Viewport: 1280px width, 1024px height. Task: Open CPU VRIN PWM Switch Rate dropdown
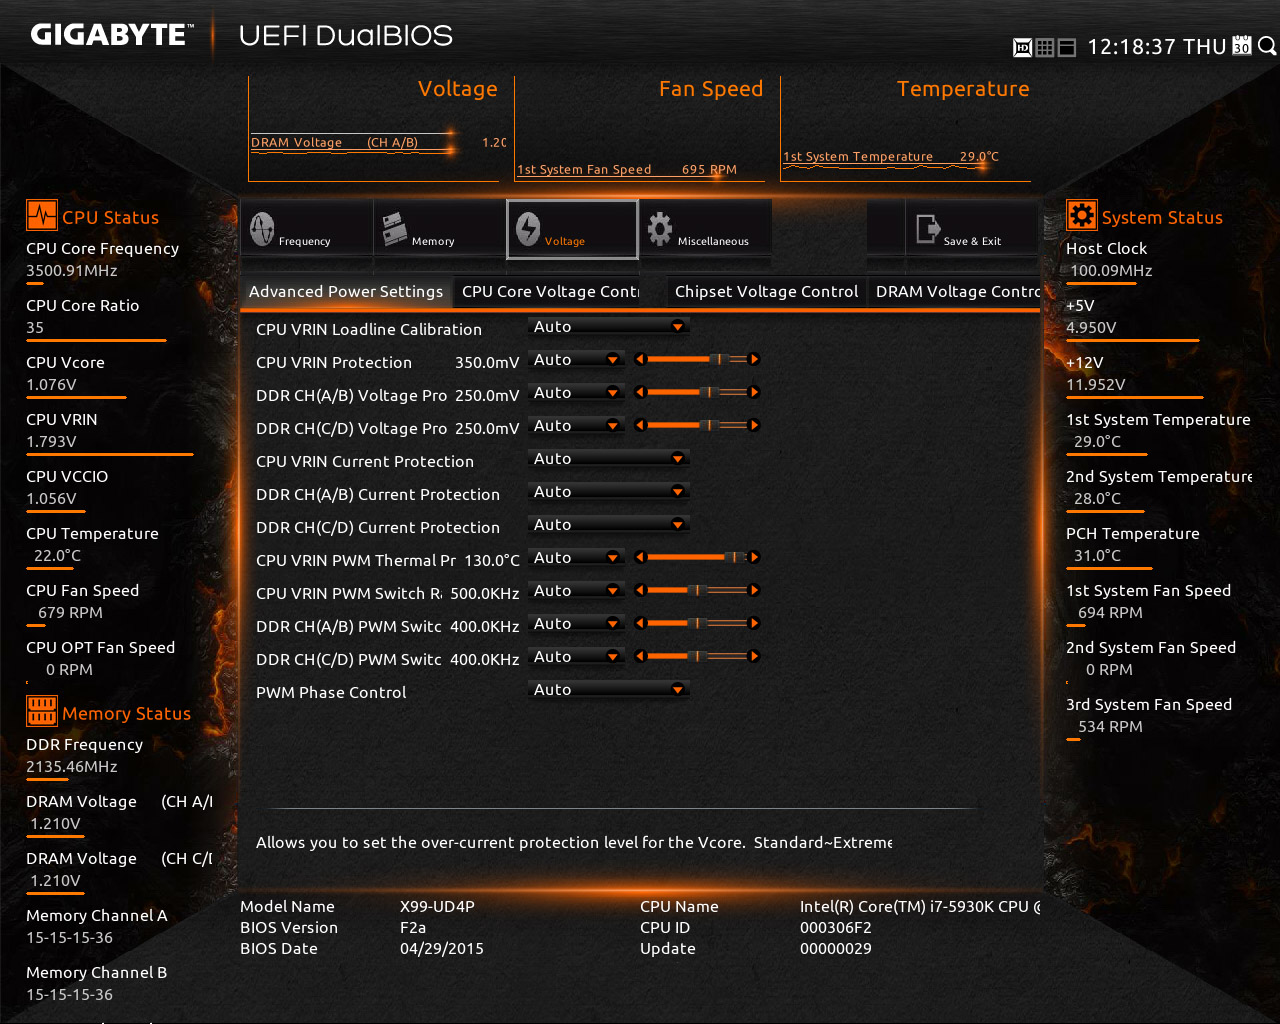tap(577, 591)
